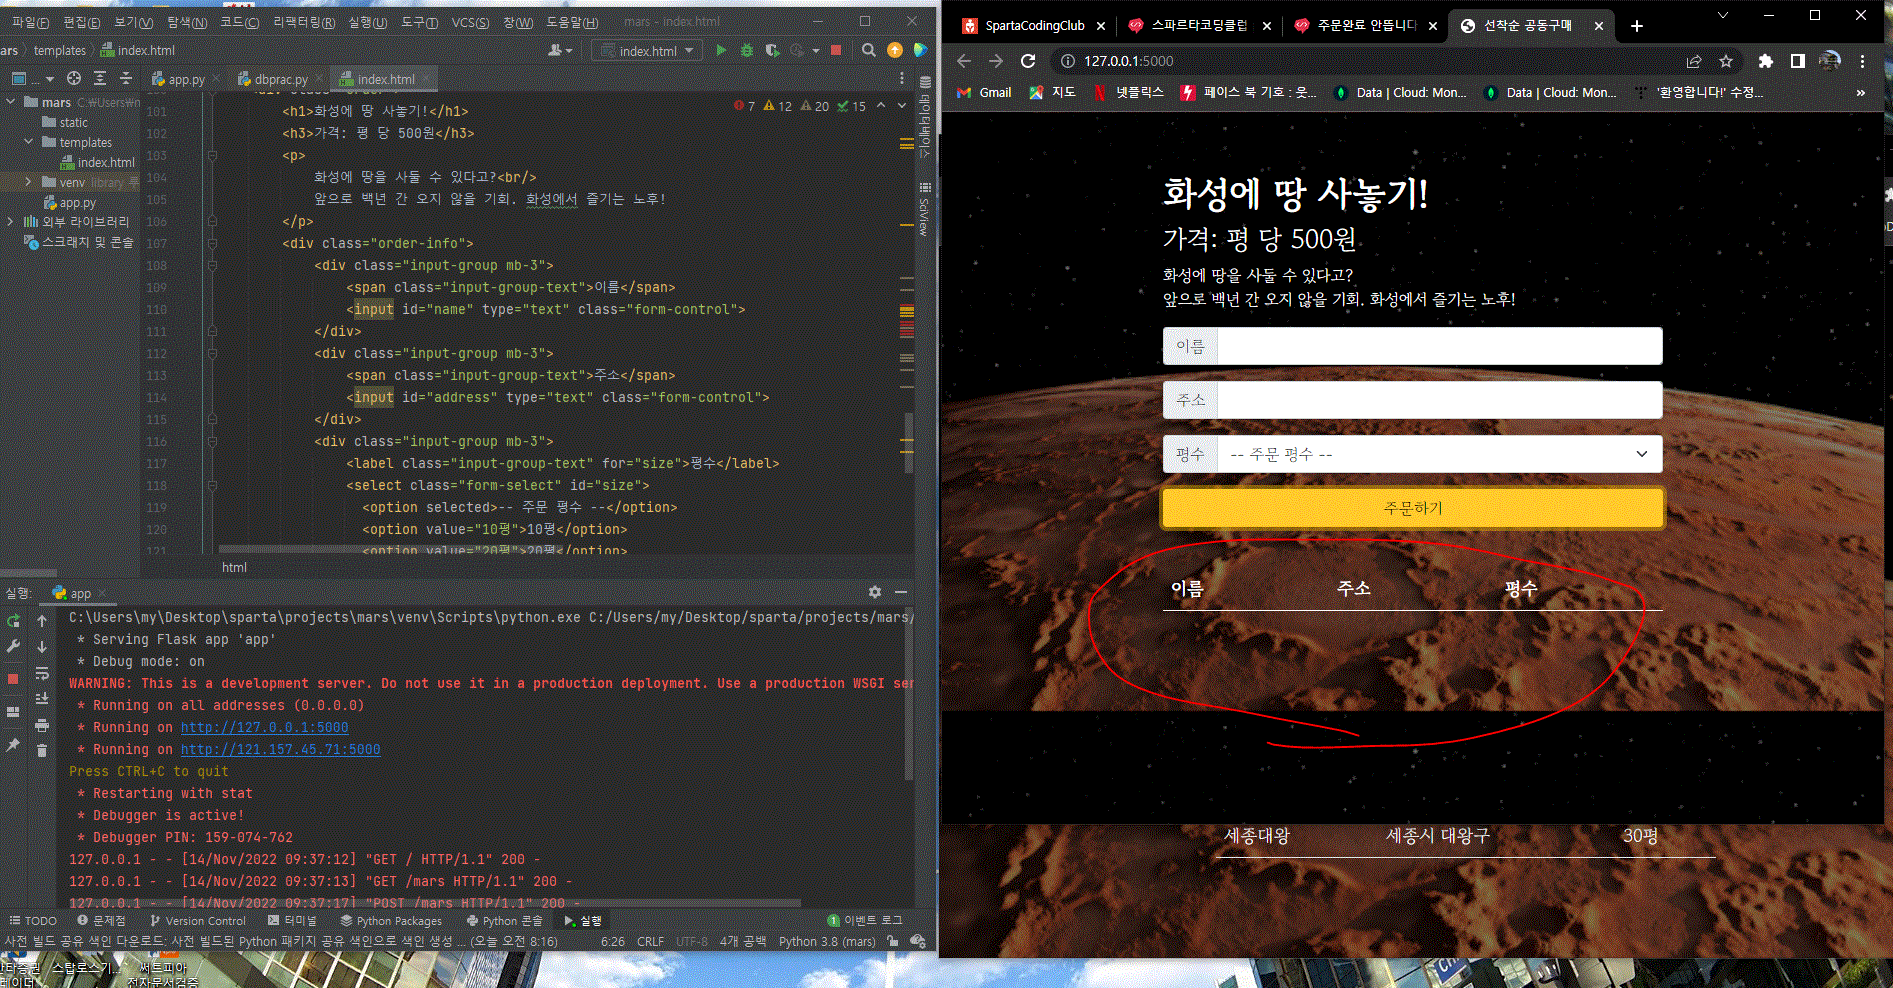Open Run configuration wrench icon
The height and width of the screenshot is (988, 1893).
(13, 647)
